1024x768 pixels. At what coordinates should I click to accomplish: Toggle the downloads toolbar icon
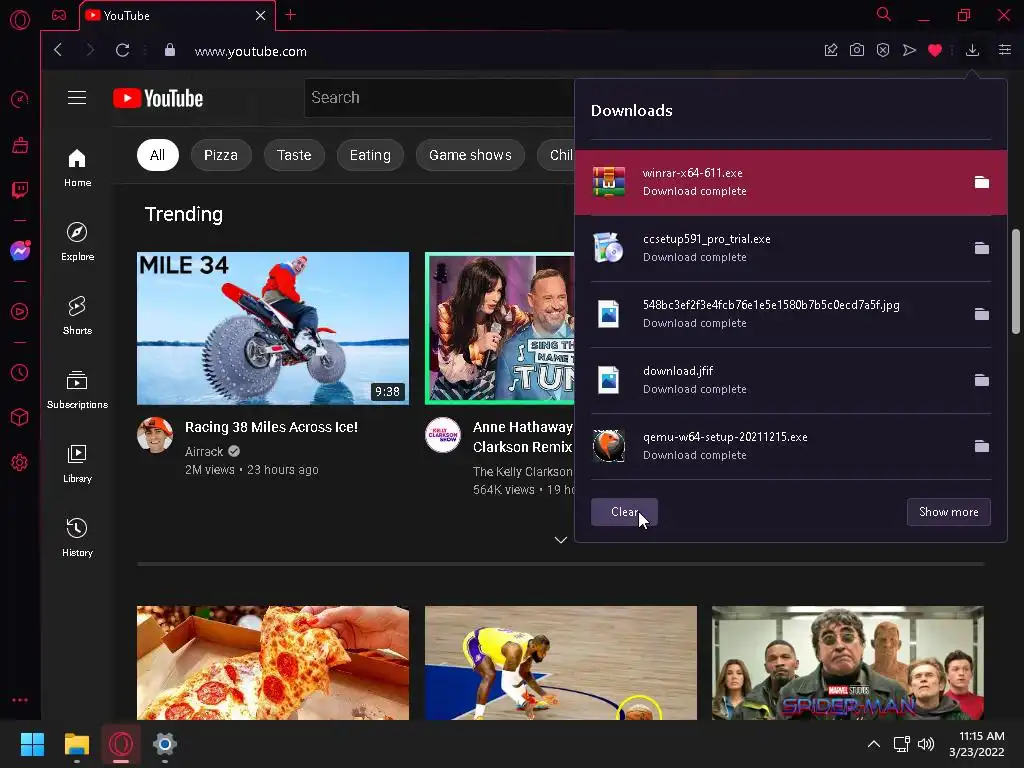pyautogui.click(x=972, y=50)
